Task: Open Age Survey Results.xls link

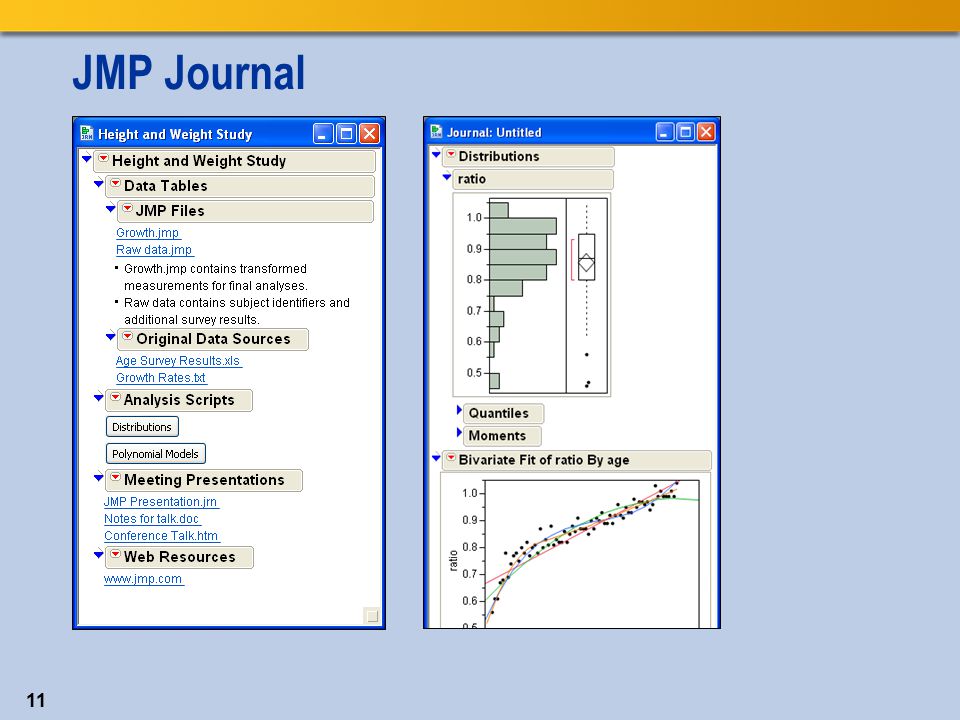Action: coord(178,361)
